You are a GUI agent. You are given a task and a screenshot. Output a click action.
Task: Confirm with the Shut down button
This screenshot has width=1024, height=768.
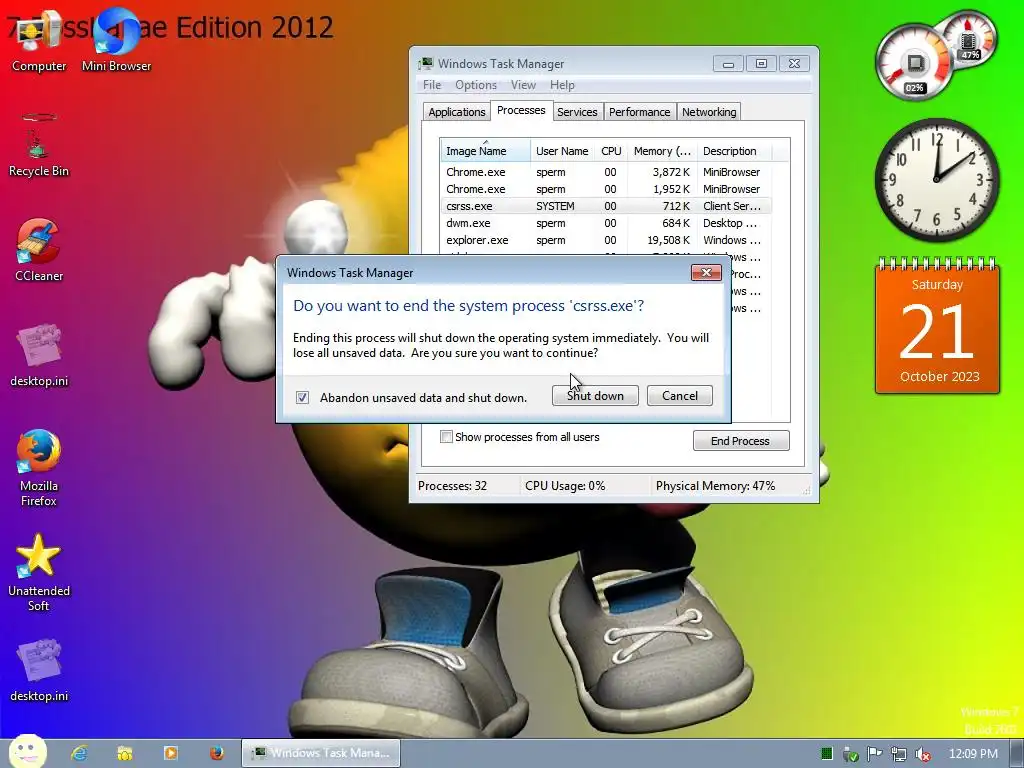click(595, 396)
